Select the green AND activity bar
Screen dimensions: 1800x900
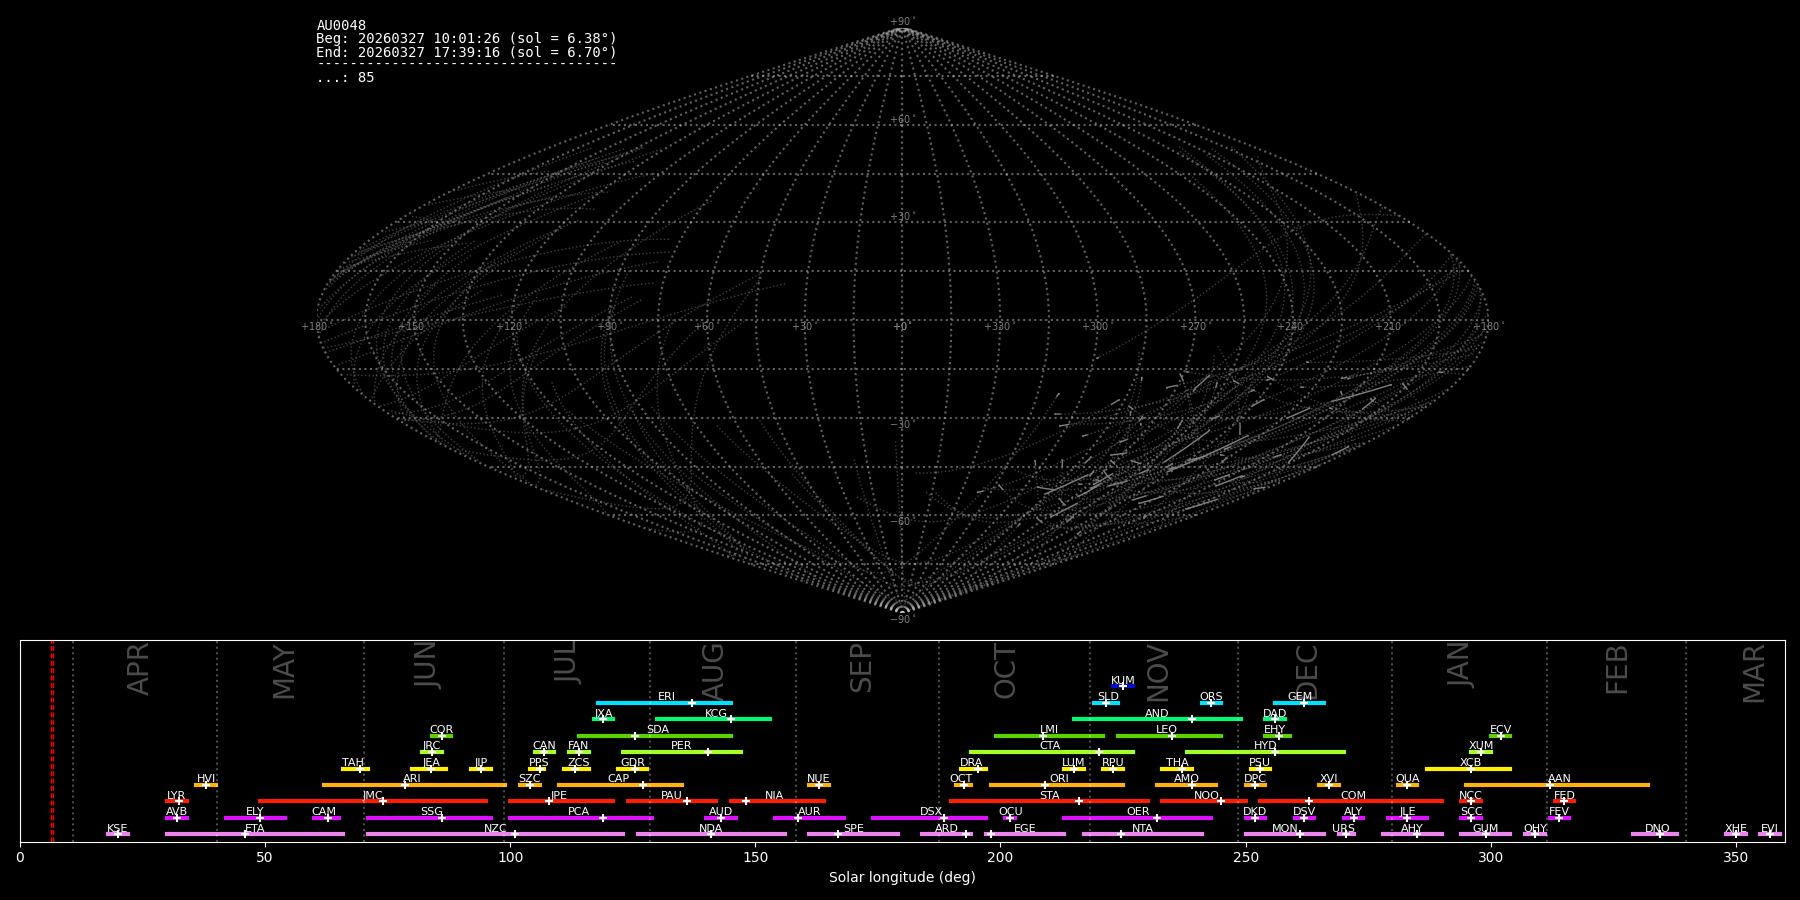pyautogui.click(x=1157, y=719)
